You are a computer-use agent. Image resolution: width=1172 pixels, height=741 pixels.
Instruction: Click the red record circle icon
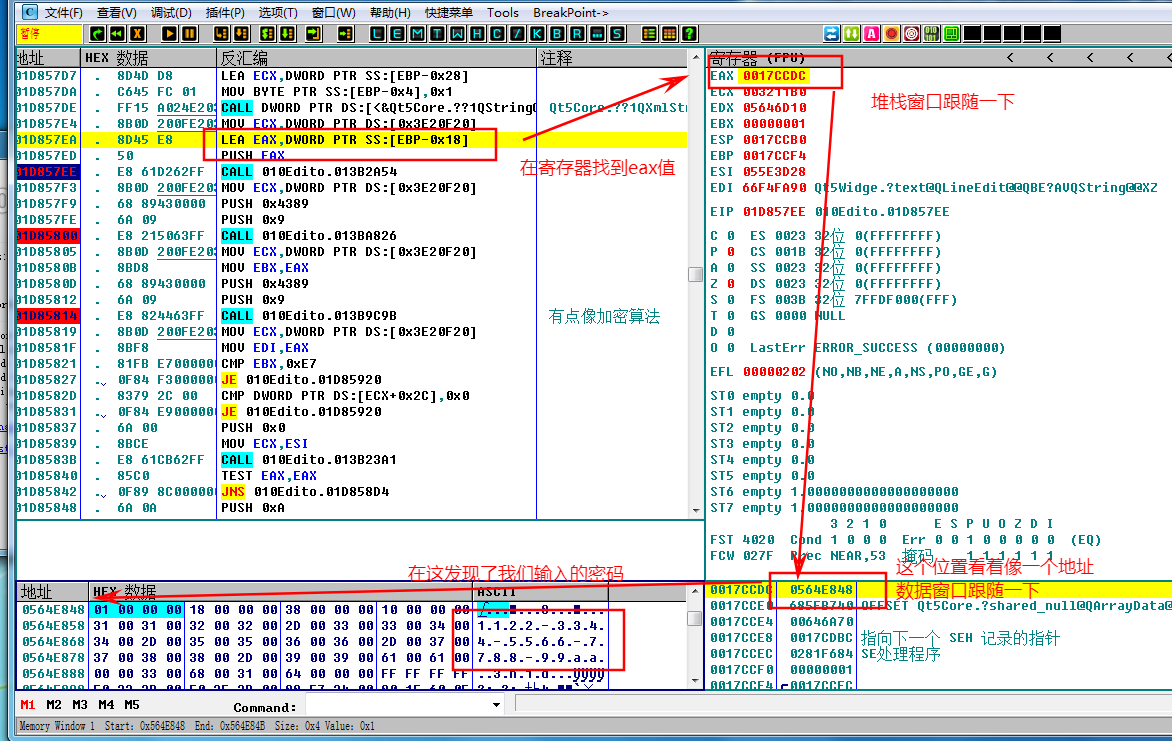892,34
